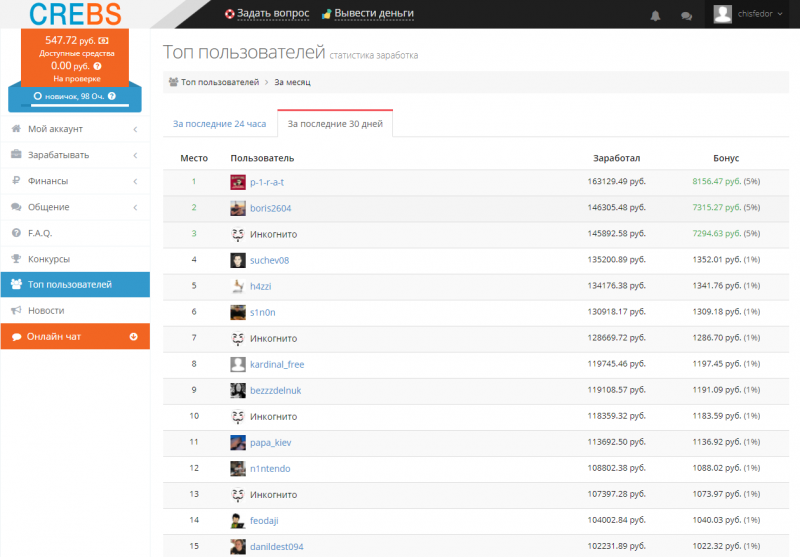Expand the 'Мой аккаунт' chevron
The width and height of the screenshot is (800, 557).
(x=135, y=130)
